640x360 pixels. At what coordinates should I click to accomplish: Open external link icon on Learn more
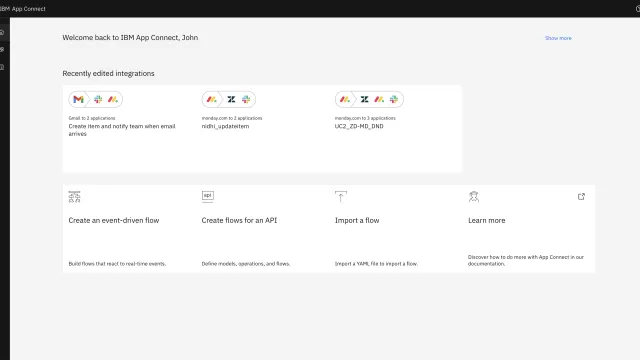pyautogui.click(x=581, y=197)
